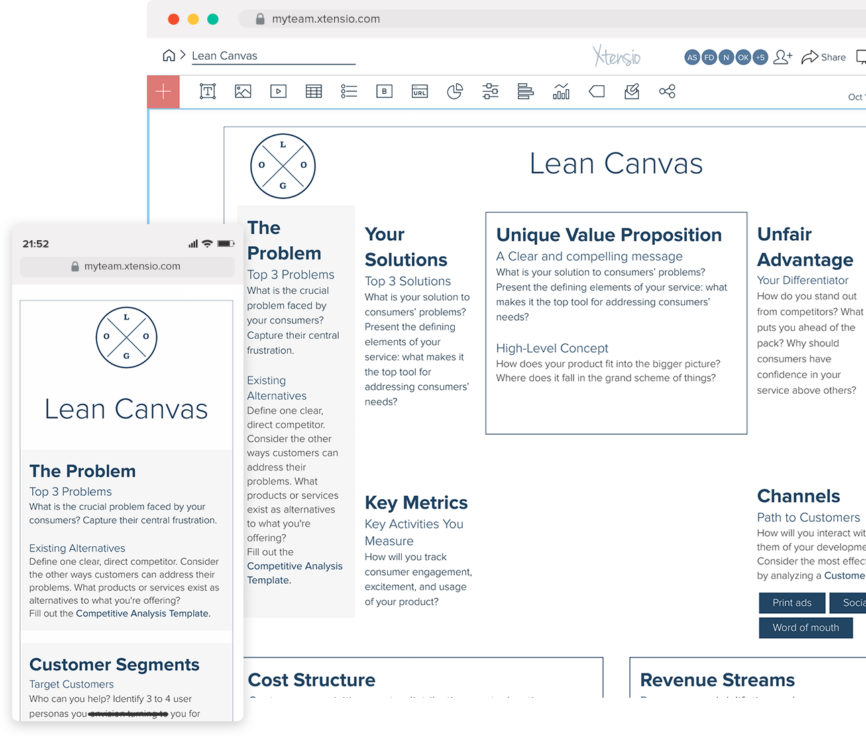Add a Pie chart module

pos(454,91)
